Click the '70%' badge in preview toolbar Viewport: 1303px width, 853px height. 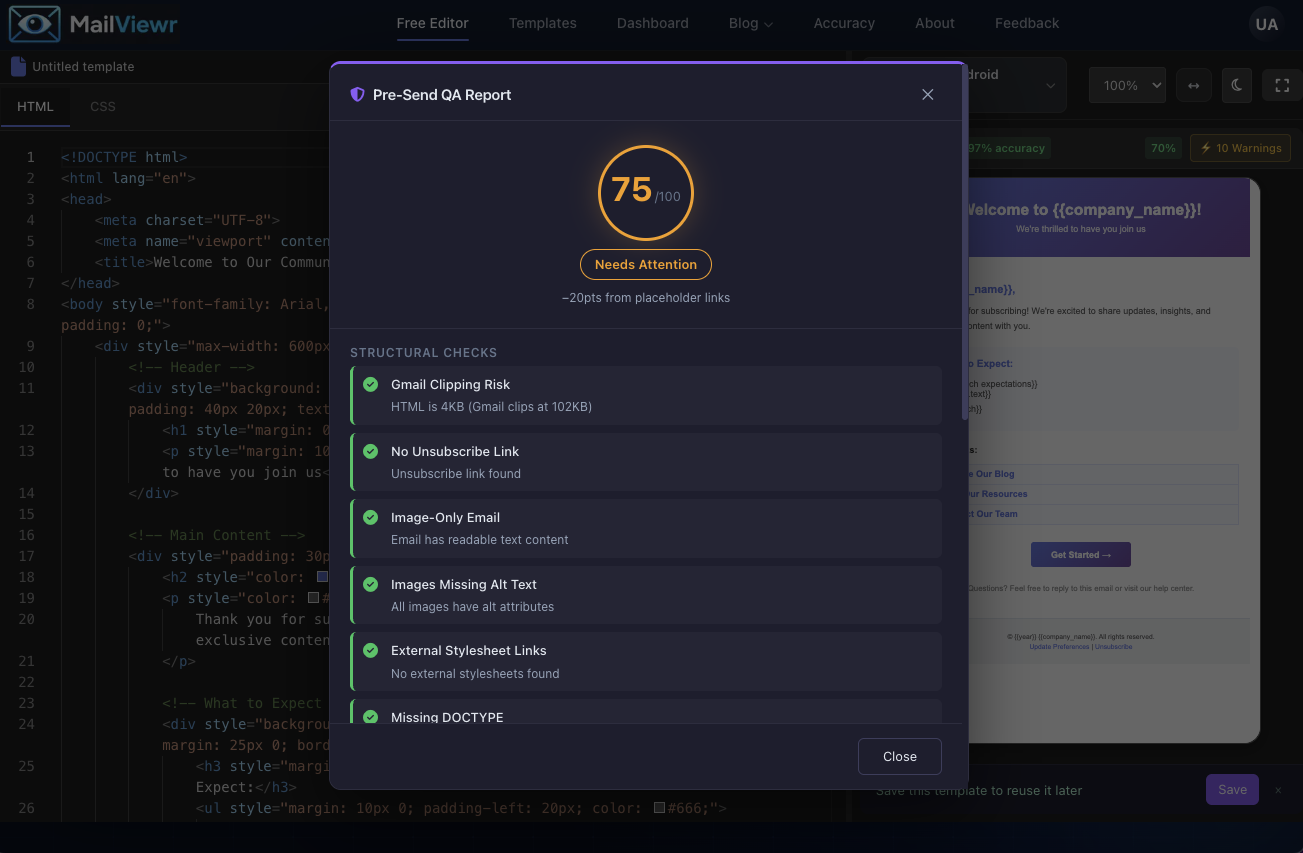[x=1163, y=148]
